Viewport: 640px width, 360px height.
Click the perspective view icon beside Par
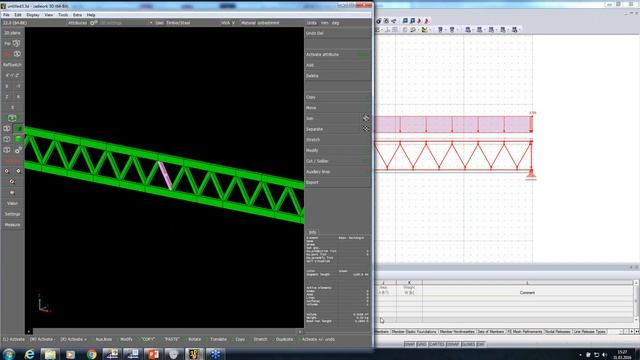(x=16, y=43)
